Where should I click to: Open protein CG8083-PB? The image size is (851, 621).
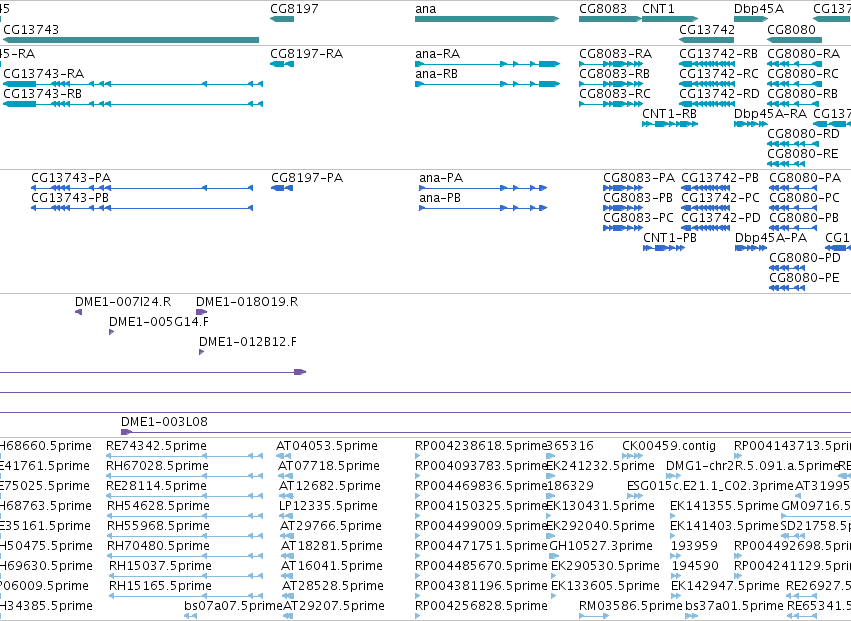click(x=623, y=208)
